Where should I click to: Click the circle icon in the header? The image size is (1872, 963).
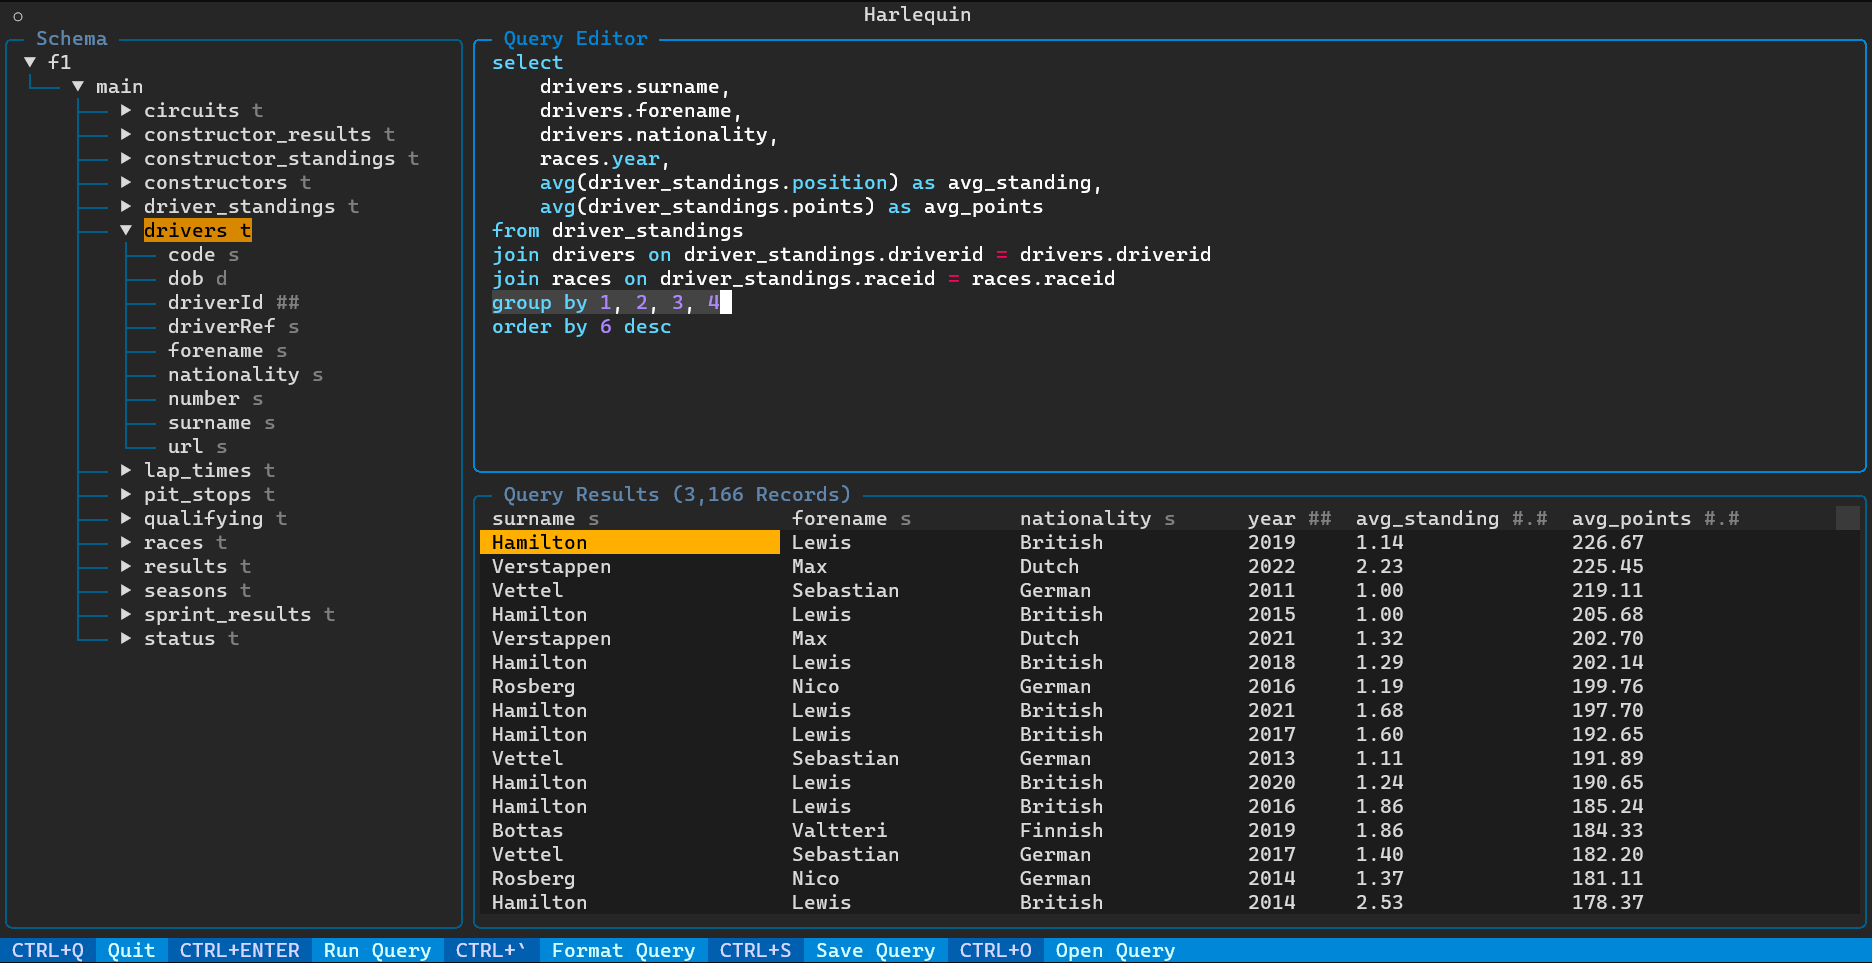click(18, 16)
